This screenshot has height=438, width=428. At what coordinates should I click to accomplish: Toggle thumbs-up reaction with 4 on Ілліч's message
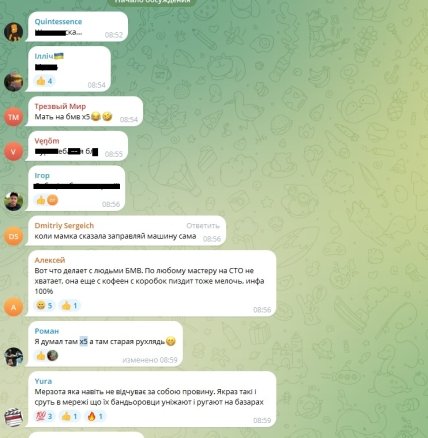pyautogui.click(x=44, y=81)
